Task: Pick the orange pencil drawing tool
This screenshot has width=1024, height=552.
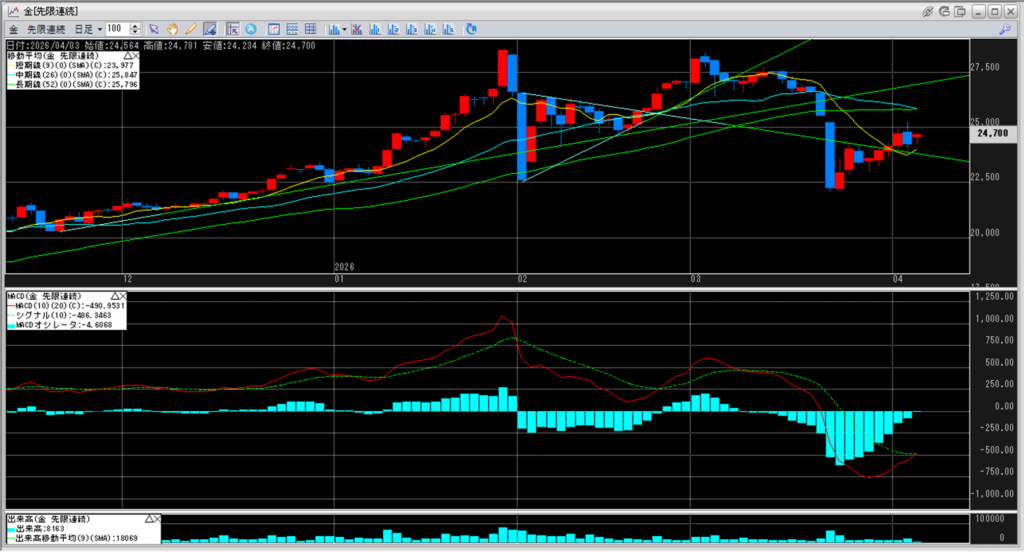Action: [x=190, y=29]
